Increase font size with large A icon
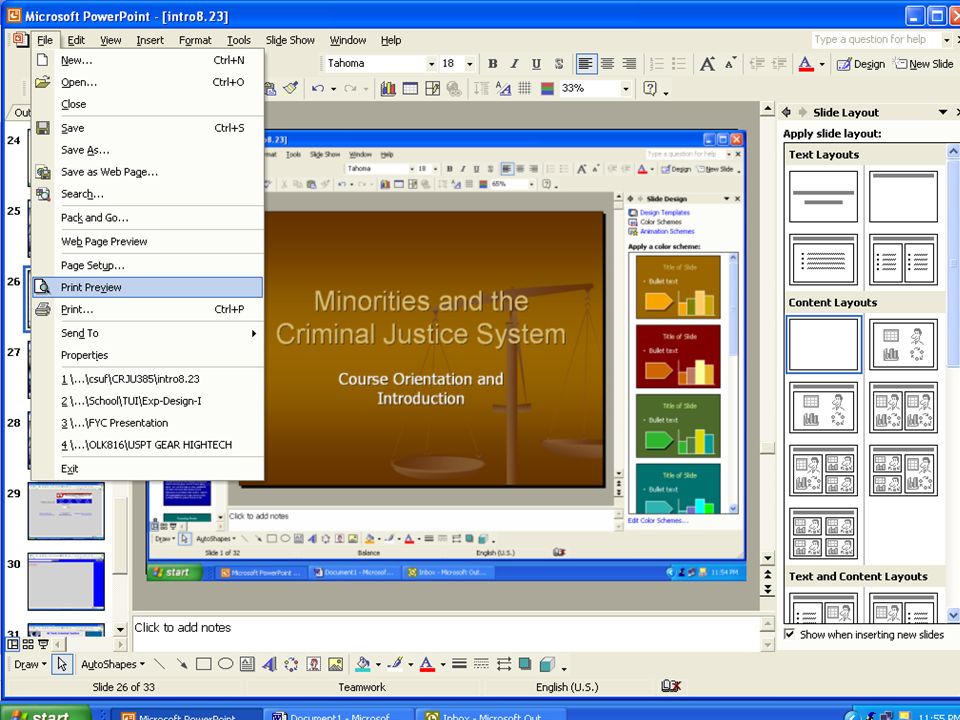 708,64
